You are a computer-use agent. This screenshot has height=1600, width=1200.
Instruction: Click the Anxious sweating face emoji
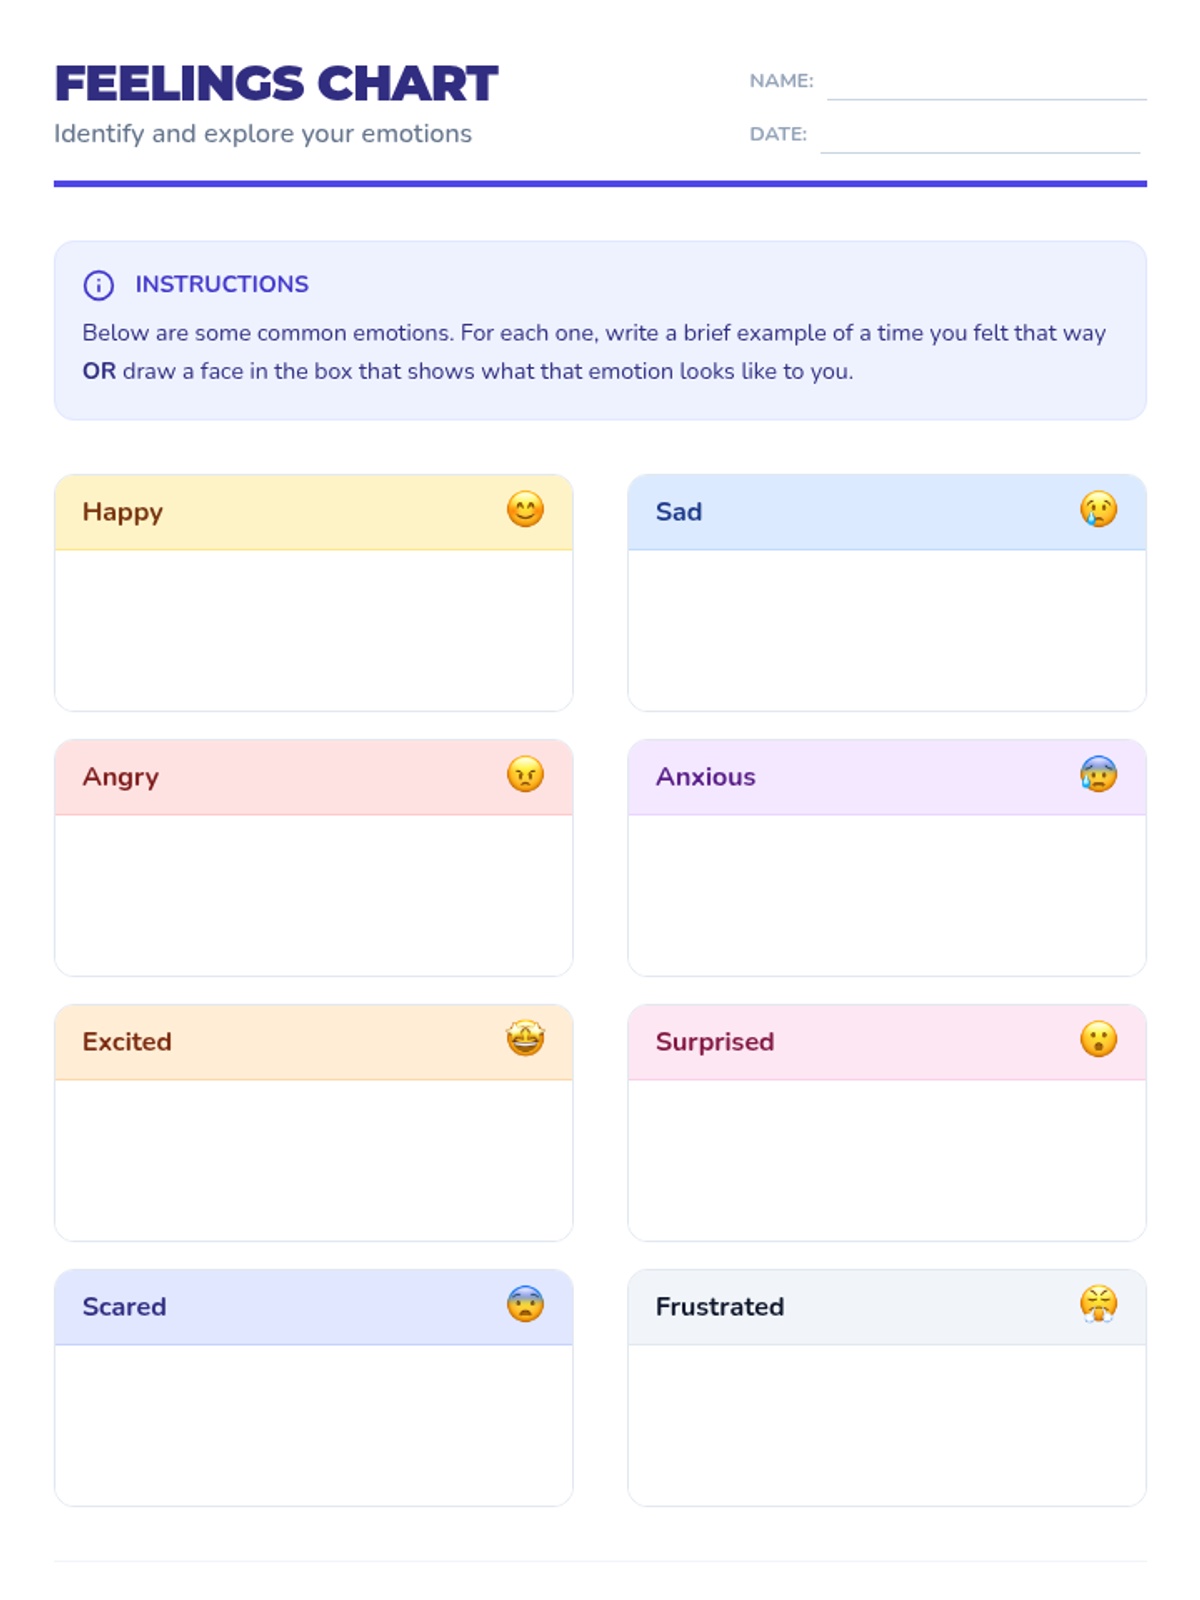coord(1098,775)
